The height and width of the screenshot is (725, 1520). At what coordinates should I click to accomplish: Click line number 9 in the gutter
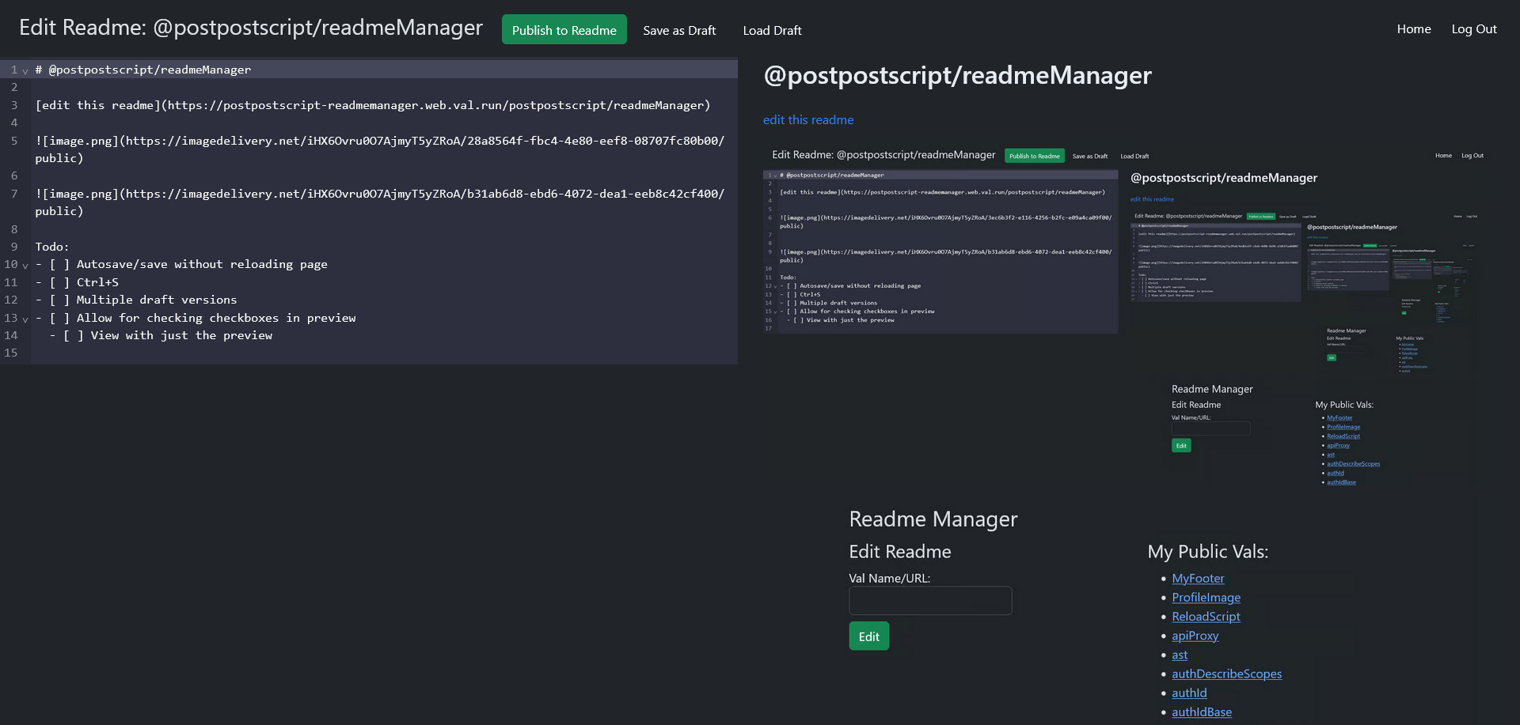coord(14,247)
